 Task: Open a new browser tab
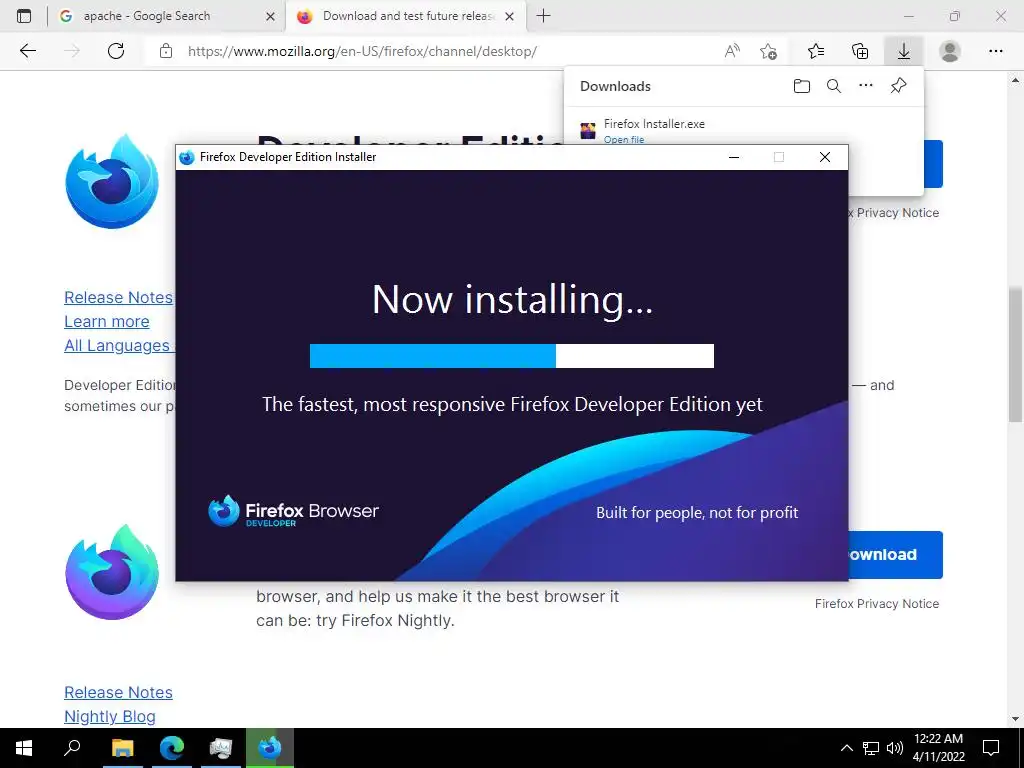click(543, 16)
